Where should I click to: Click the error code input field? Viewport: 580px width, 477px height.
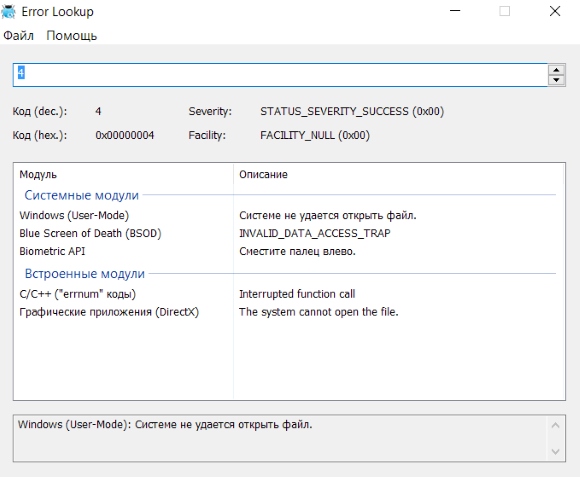point(280,75)
